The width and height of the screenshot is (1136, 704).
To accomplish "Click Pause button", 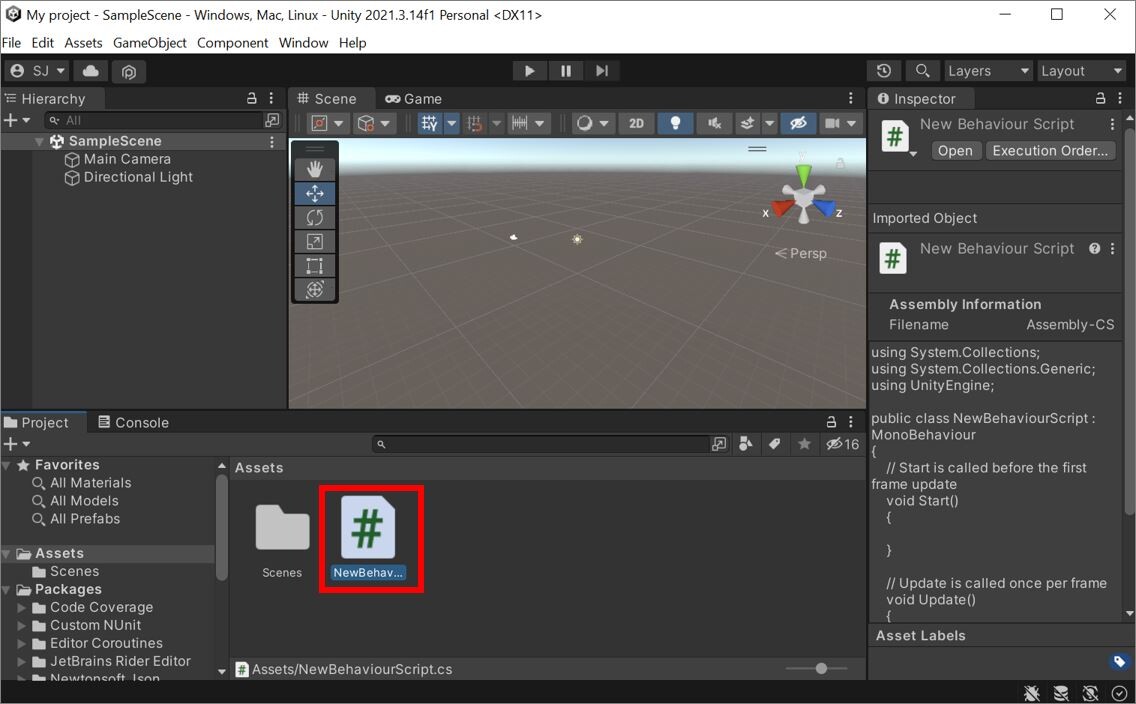I will [566, 71].
